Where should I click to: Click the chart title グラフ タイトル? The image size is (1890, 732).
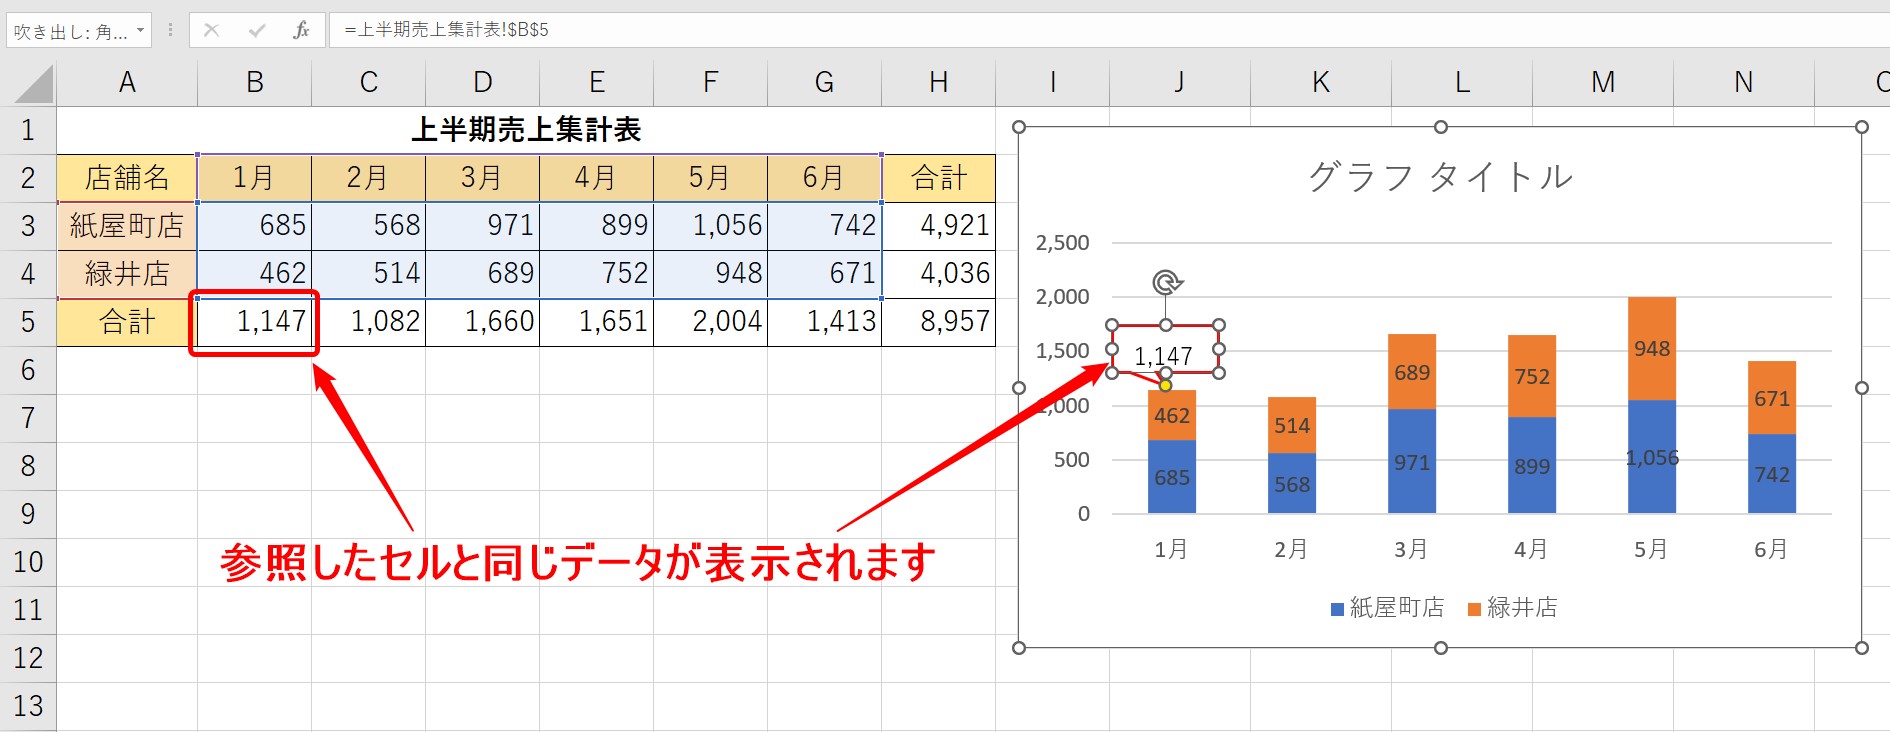(1440, 177)
